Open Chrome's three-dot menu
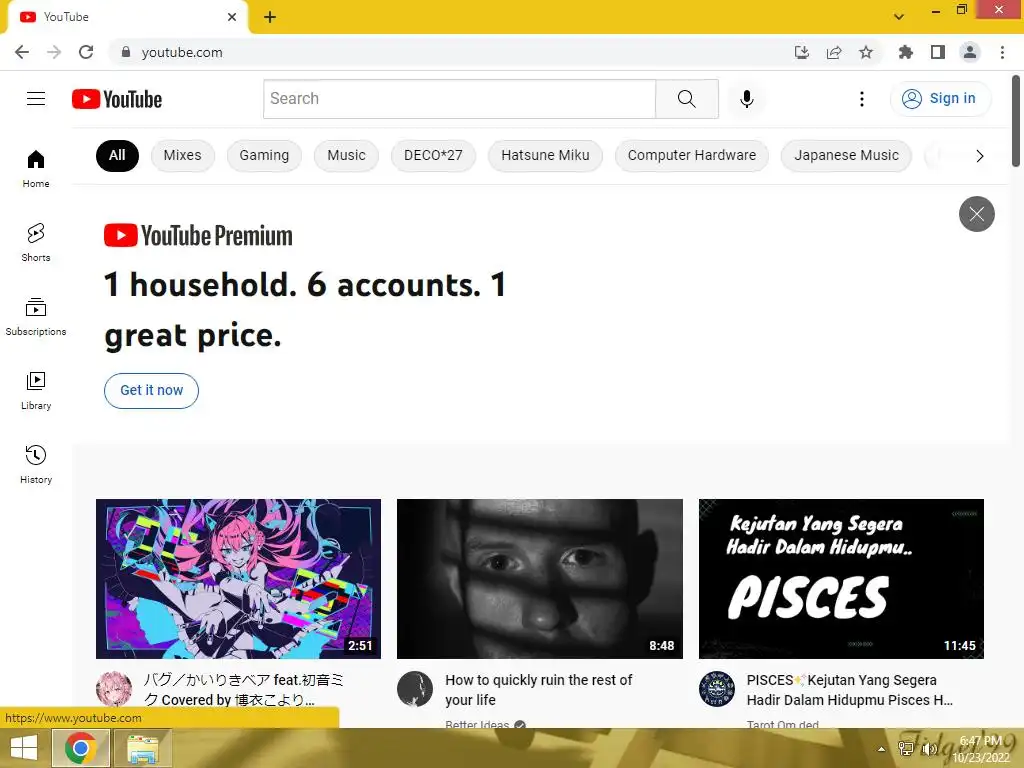The width and height of the screenshot is (1024, 768). pyautogui.click(x=1002, y=52)
